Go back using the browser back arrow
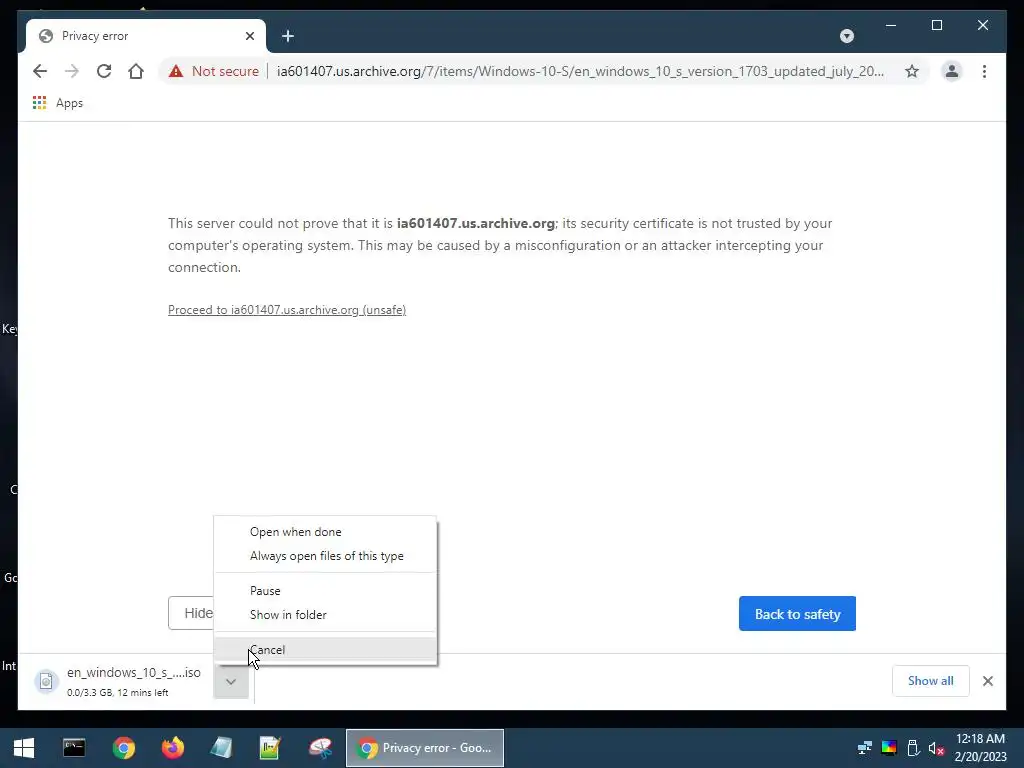The height and width of the screenshot is (768, 1024). [x=40, y=71]
